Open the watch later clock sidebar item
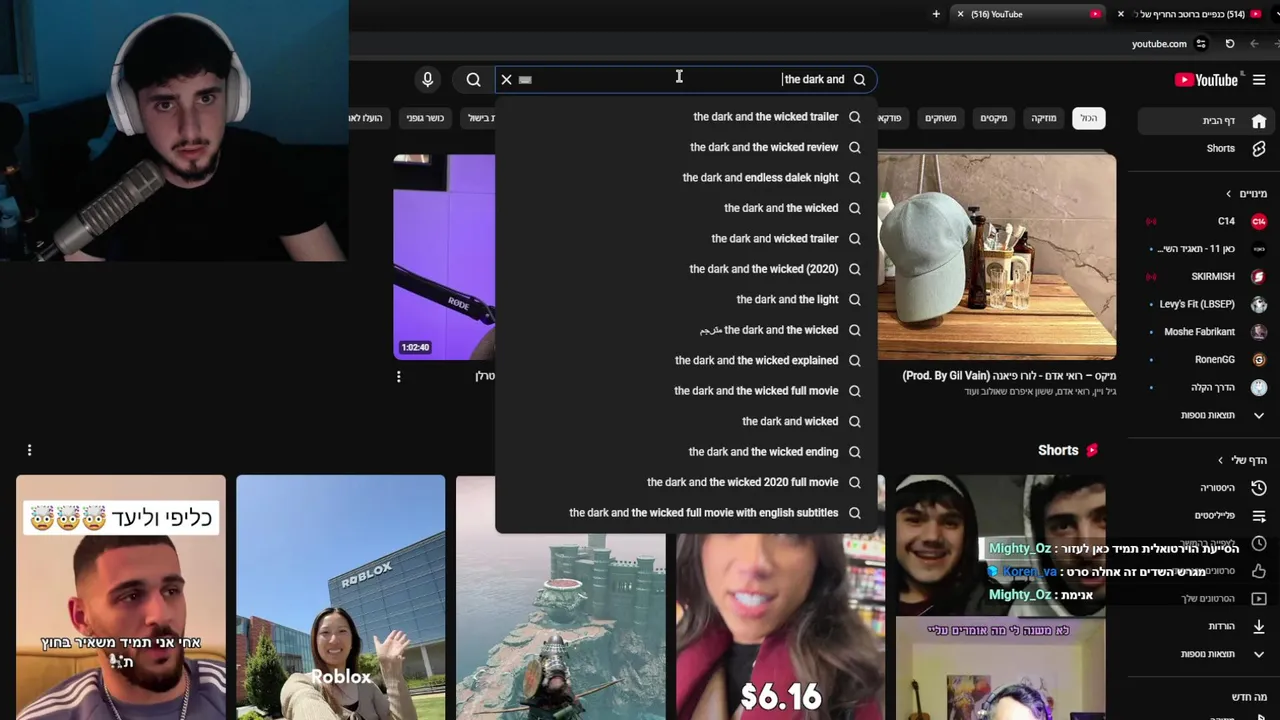Screen dimensions: 1280x720 pyautogui.click(x=1259, y=544)
